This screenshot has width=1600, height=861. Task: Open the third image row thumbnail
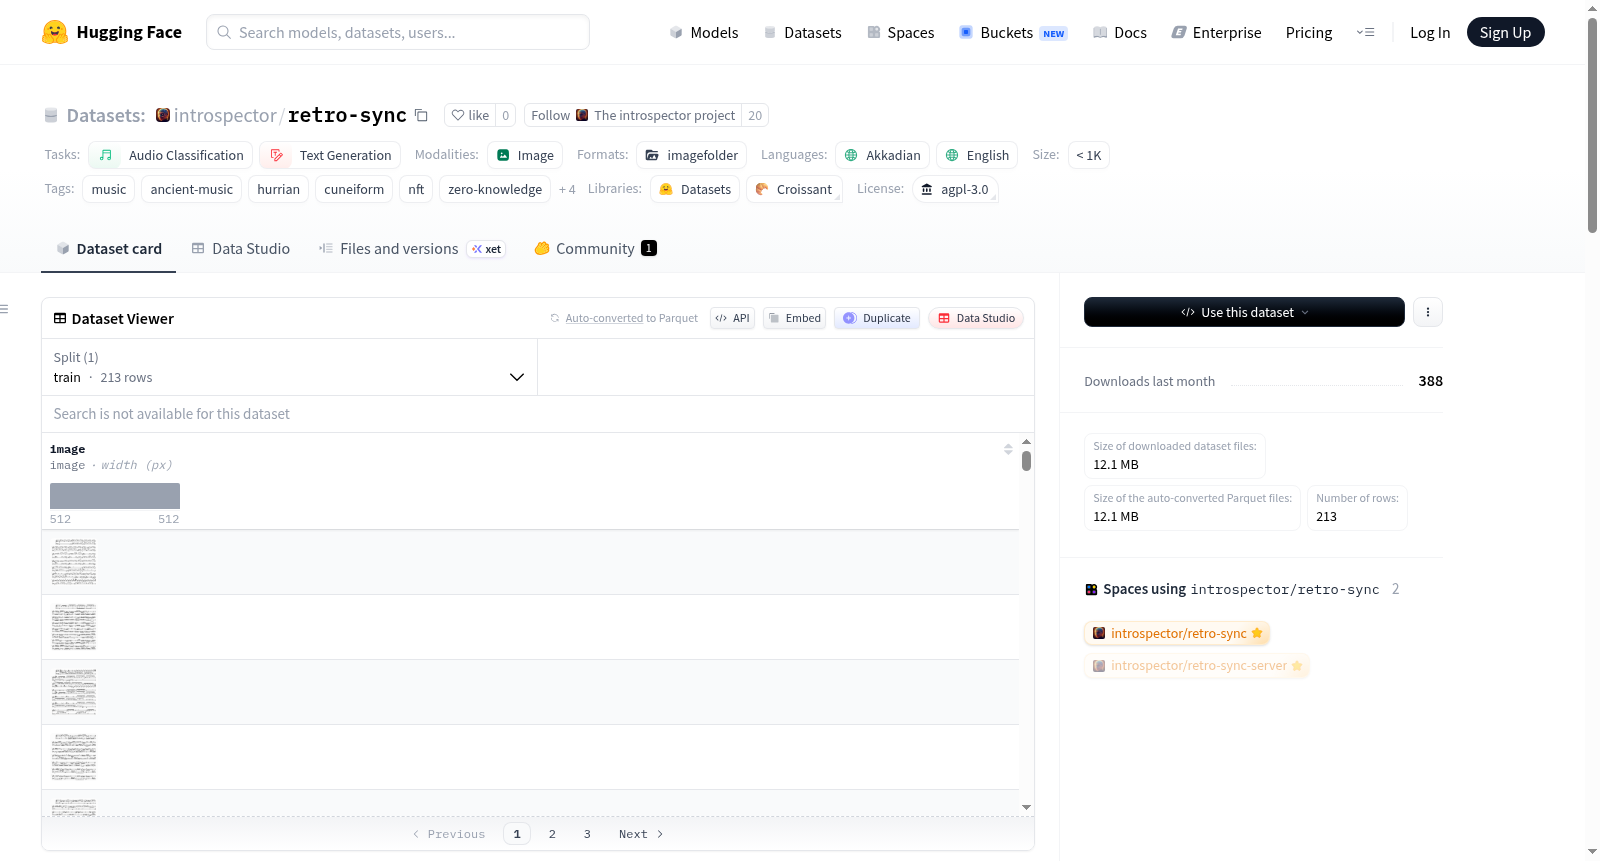(74, 692)
